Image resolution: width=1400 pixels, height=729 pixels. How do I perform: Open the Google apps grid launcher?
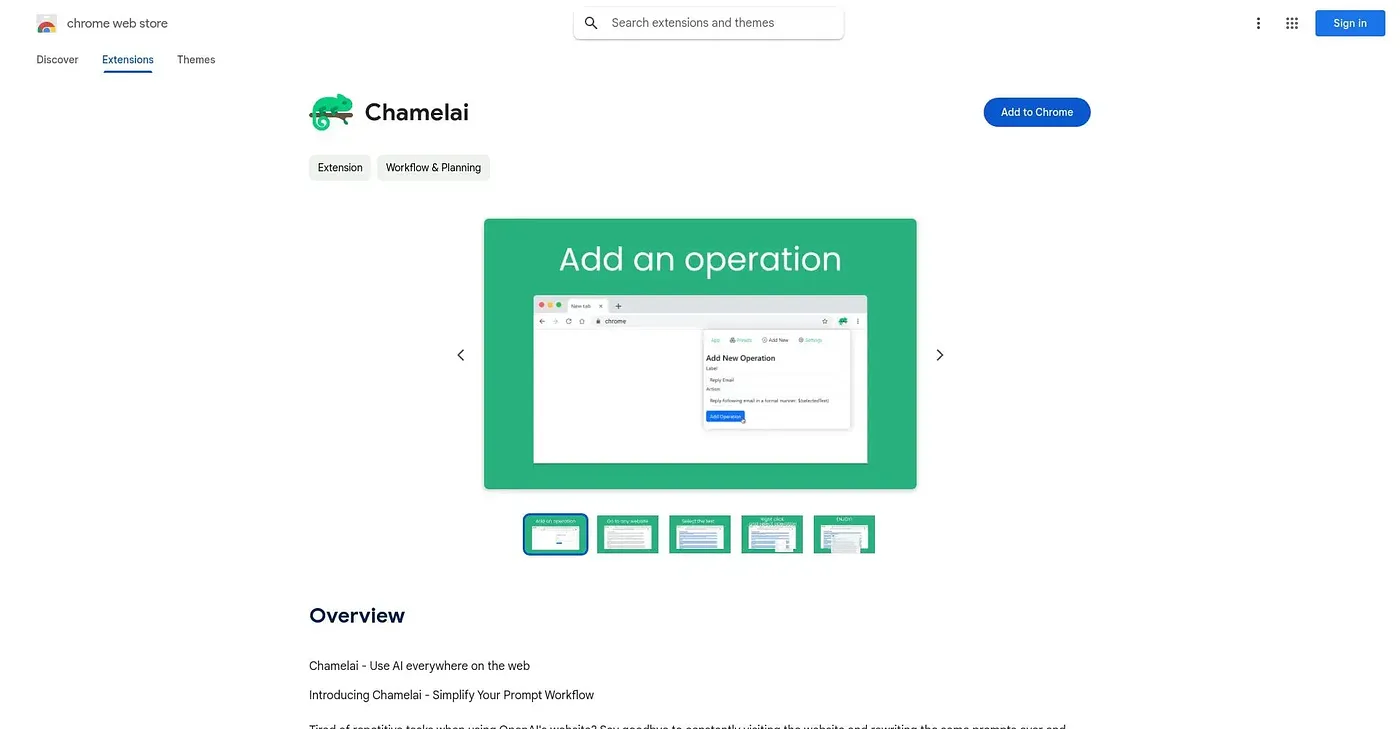tap(1292, 23)
